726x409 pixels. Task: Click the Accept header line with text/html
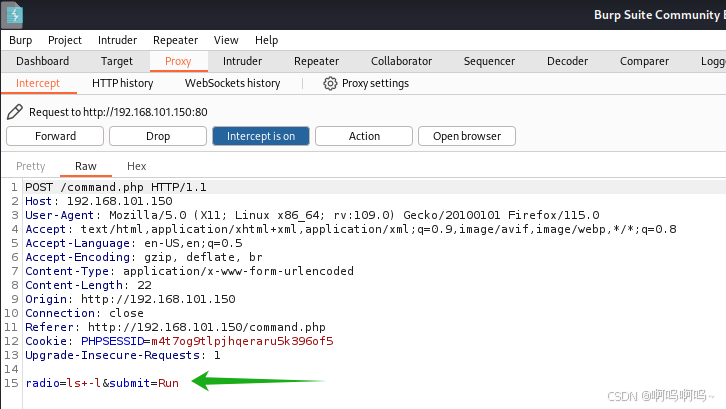pyautogui.click(x=350, y=229)
